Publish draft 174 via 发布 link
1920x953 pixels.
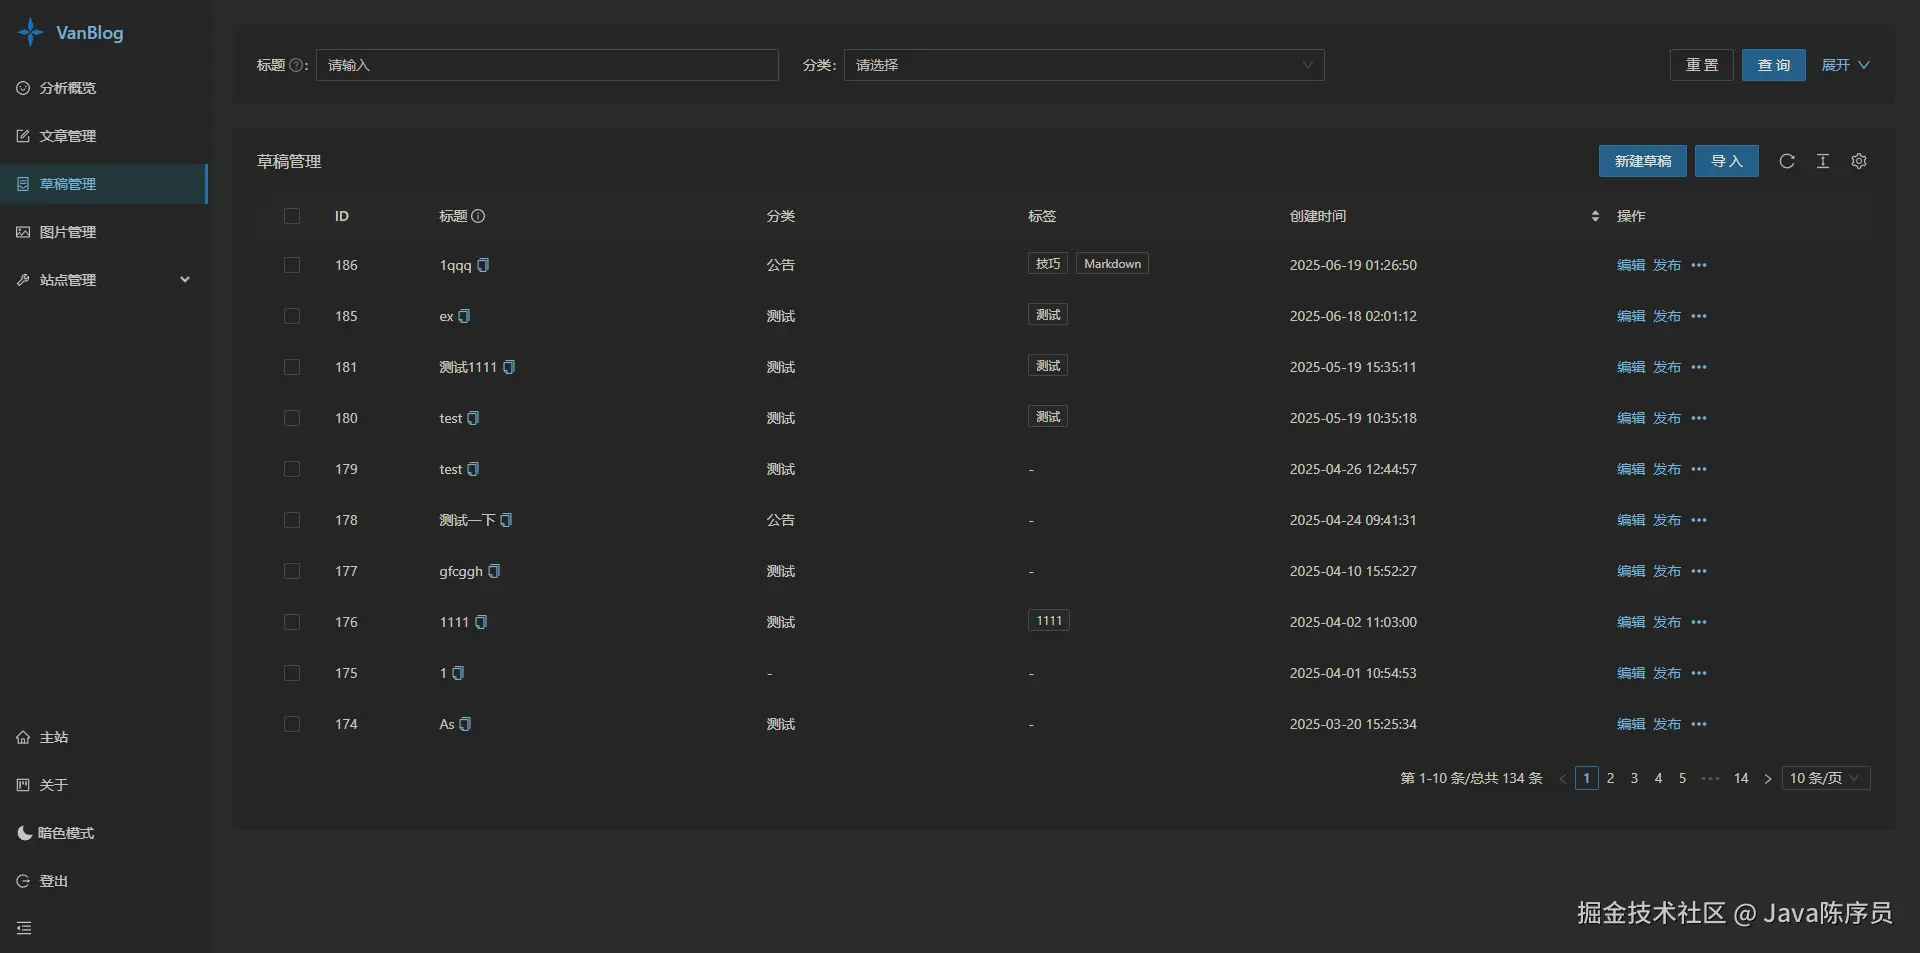tap(1667, 724)
